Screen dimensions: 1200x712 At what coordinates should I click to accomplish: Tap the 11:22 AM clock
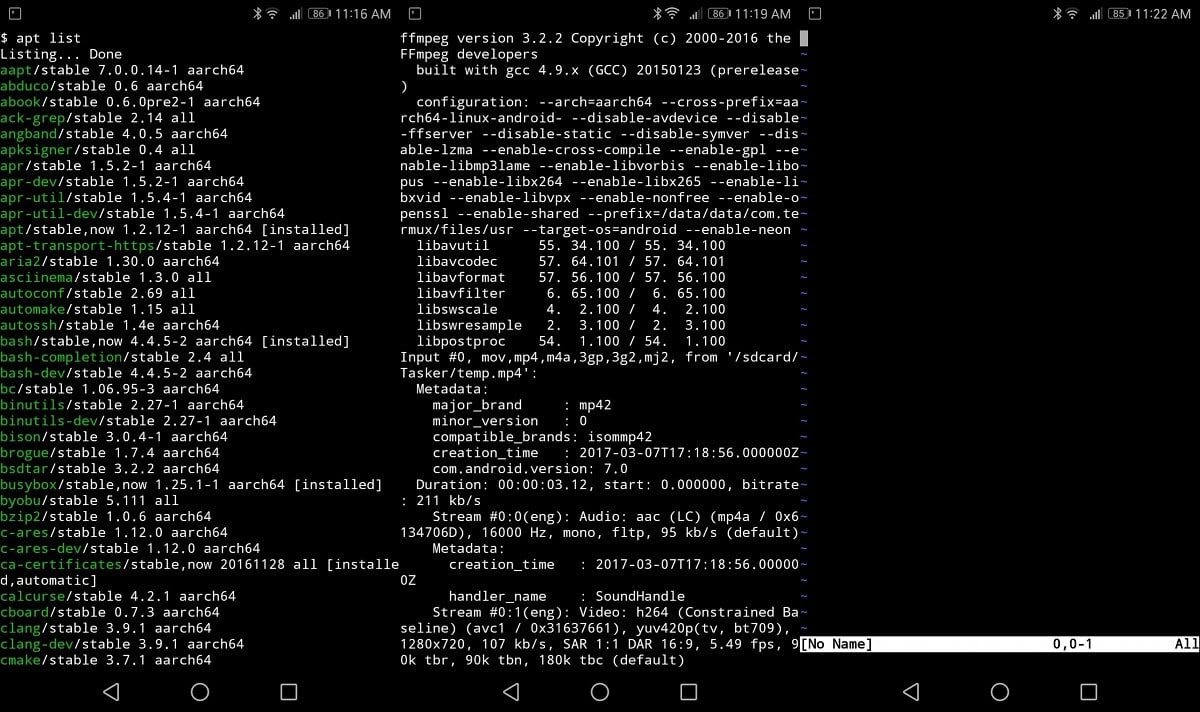[x=1164, y=14]
